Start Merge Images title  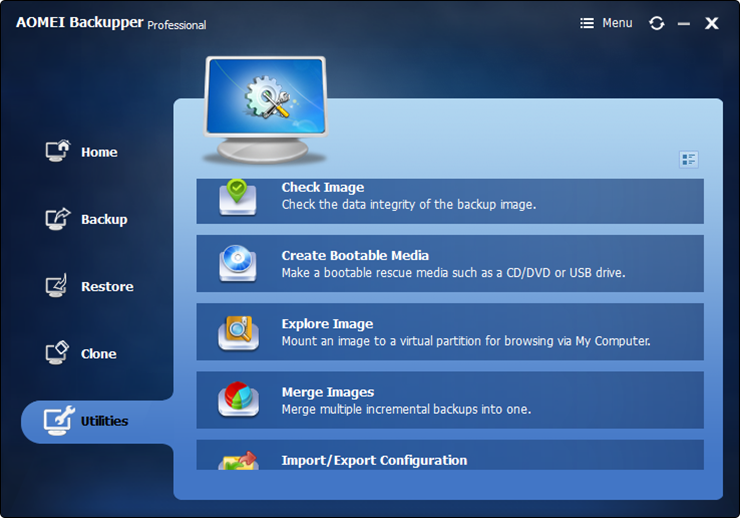(328, 392)
